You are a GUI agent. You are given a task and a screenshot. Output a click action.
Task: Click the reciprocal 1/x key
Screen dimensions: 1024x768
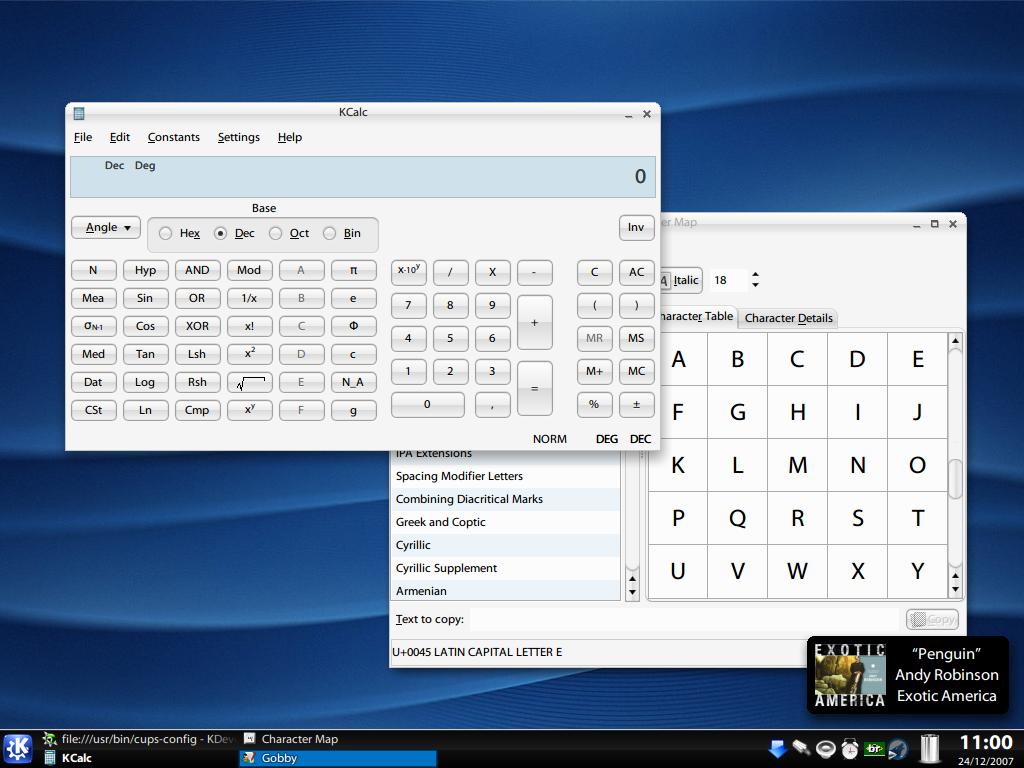[x=249, y=298]
